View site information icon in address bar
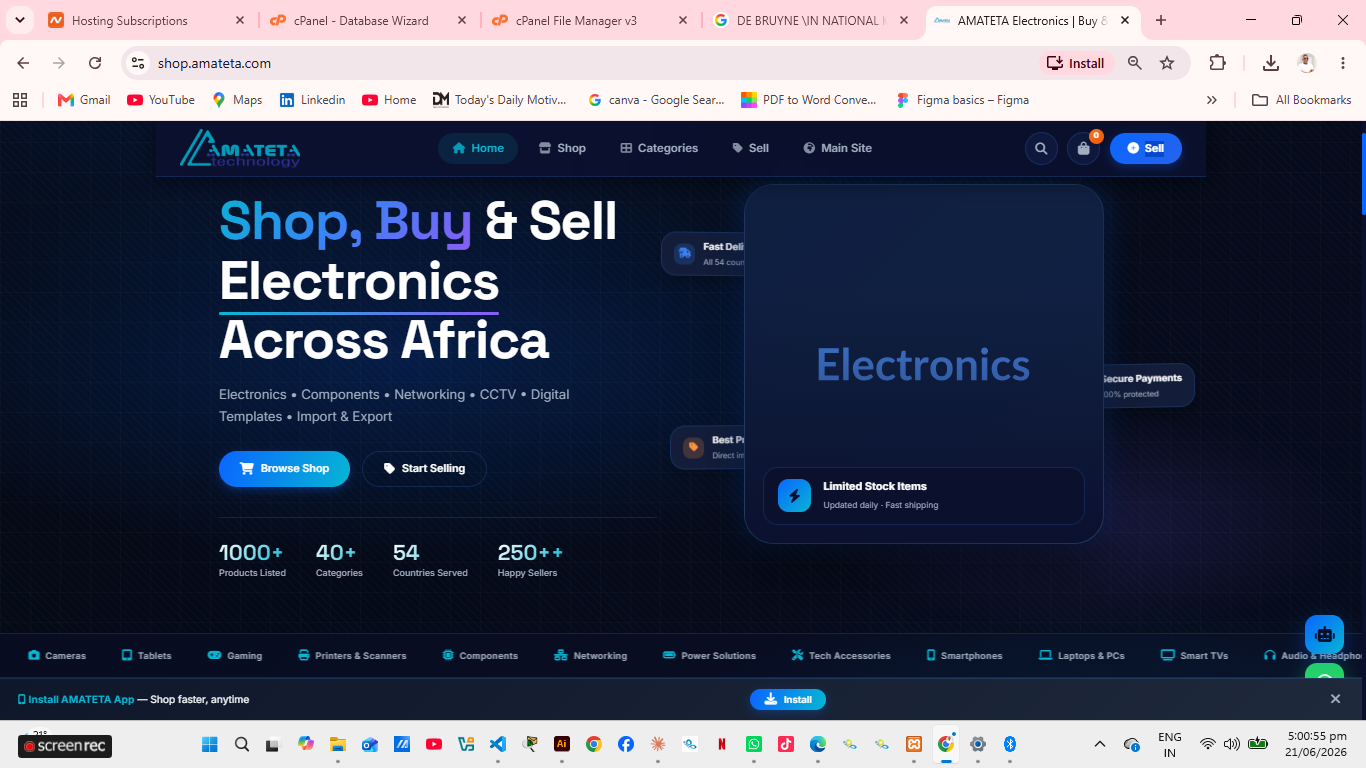 click(x=138, y=63)
